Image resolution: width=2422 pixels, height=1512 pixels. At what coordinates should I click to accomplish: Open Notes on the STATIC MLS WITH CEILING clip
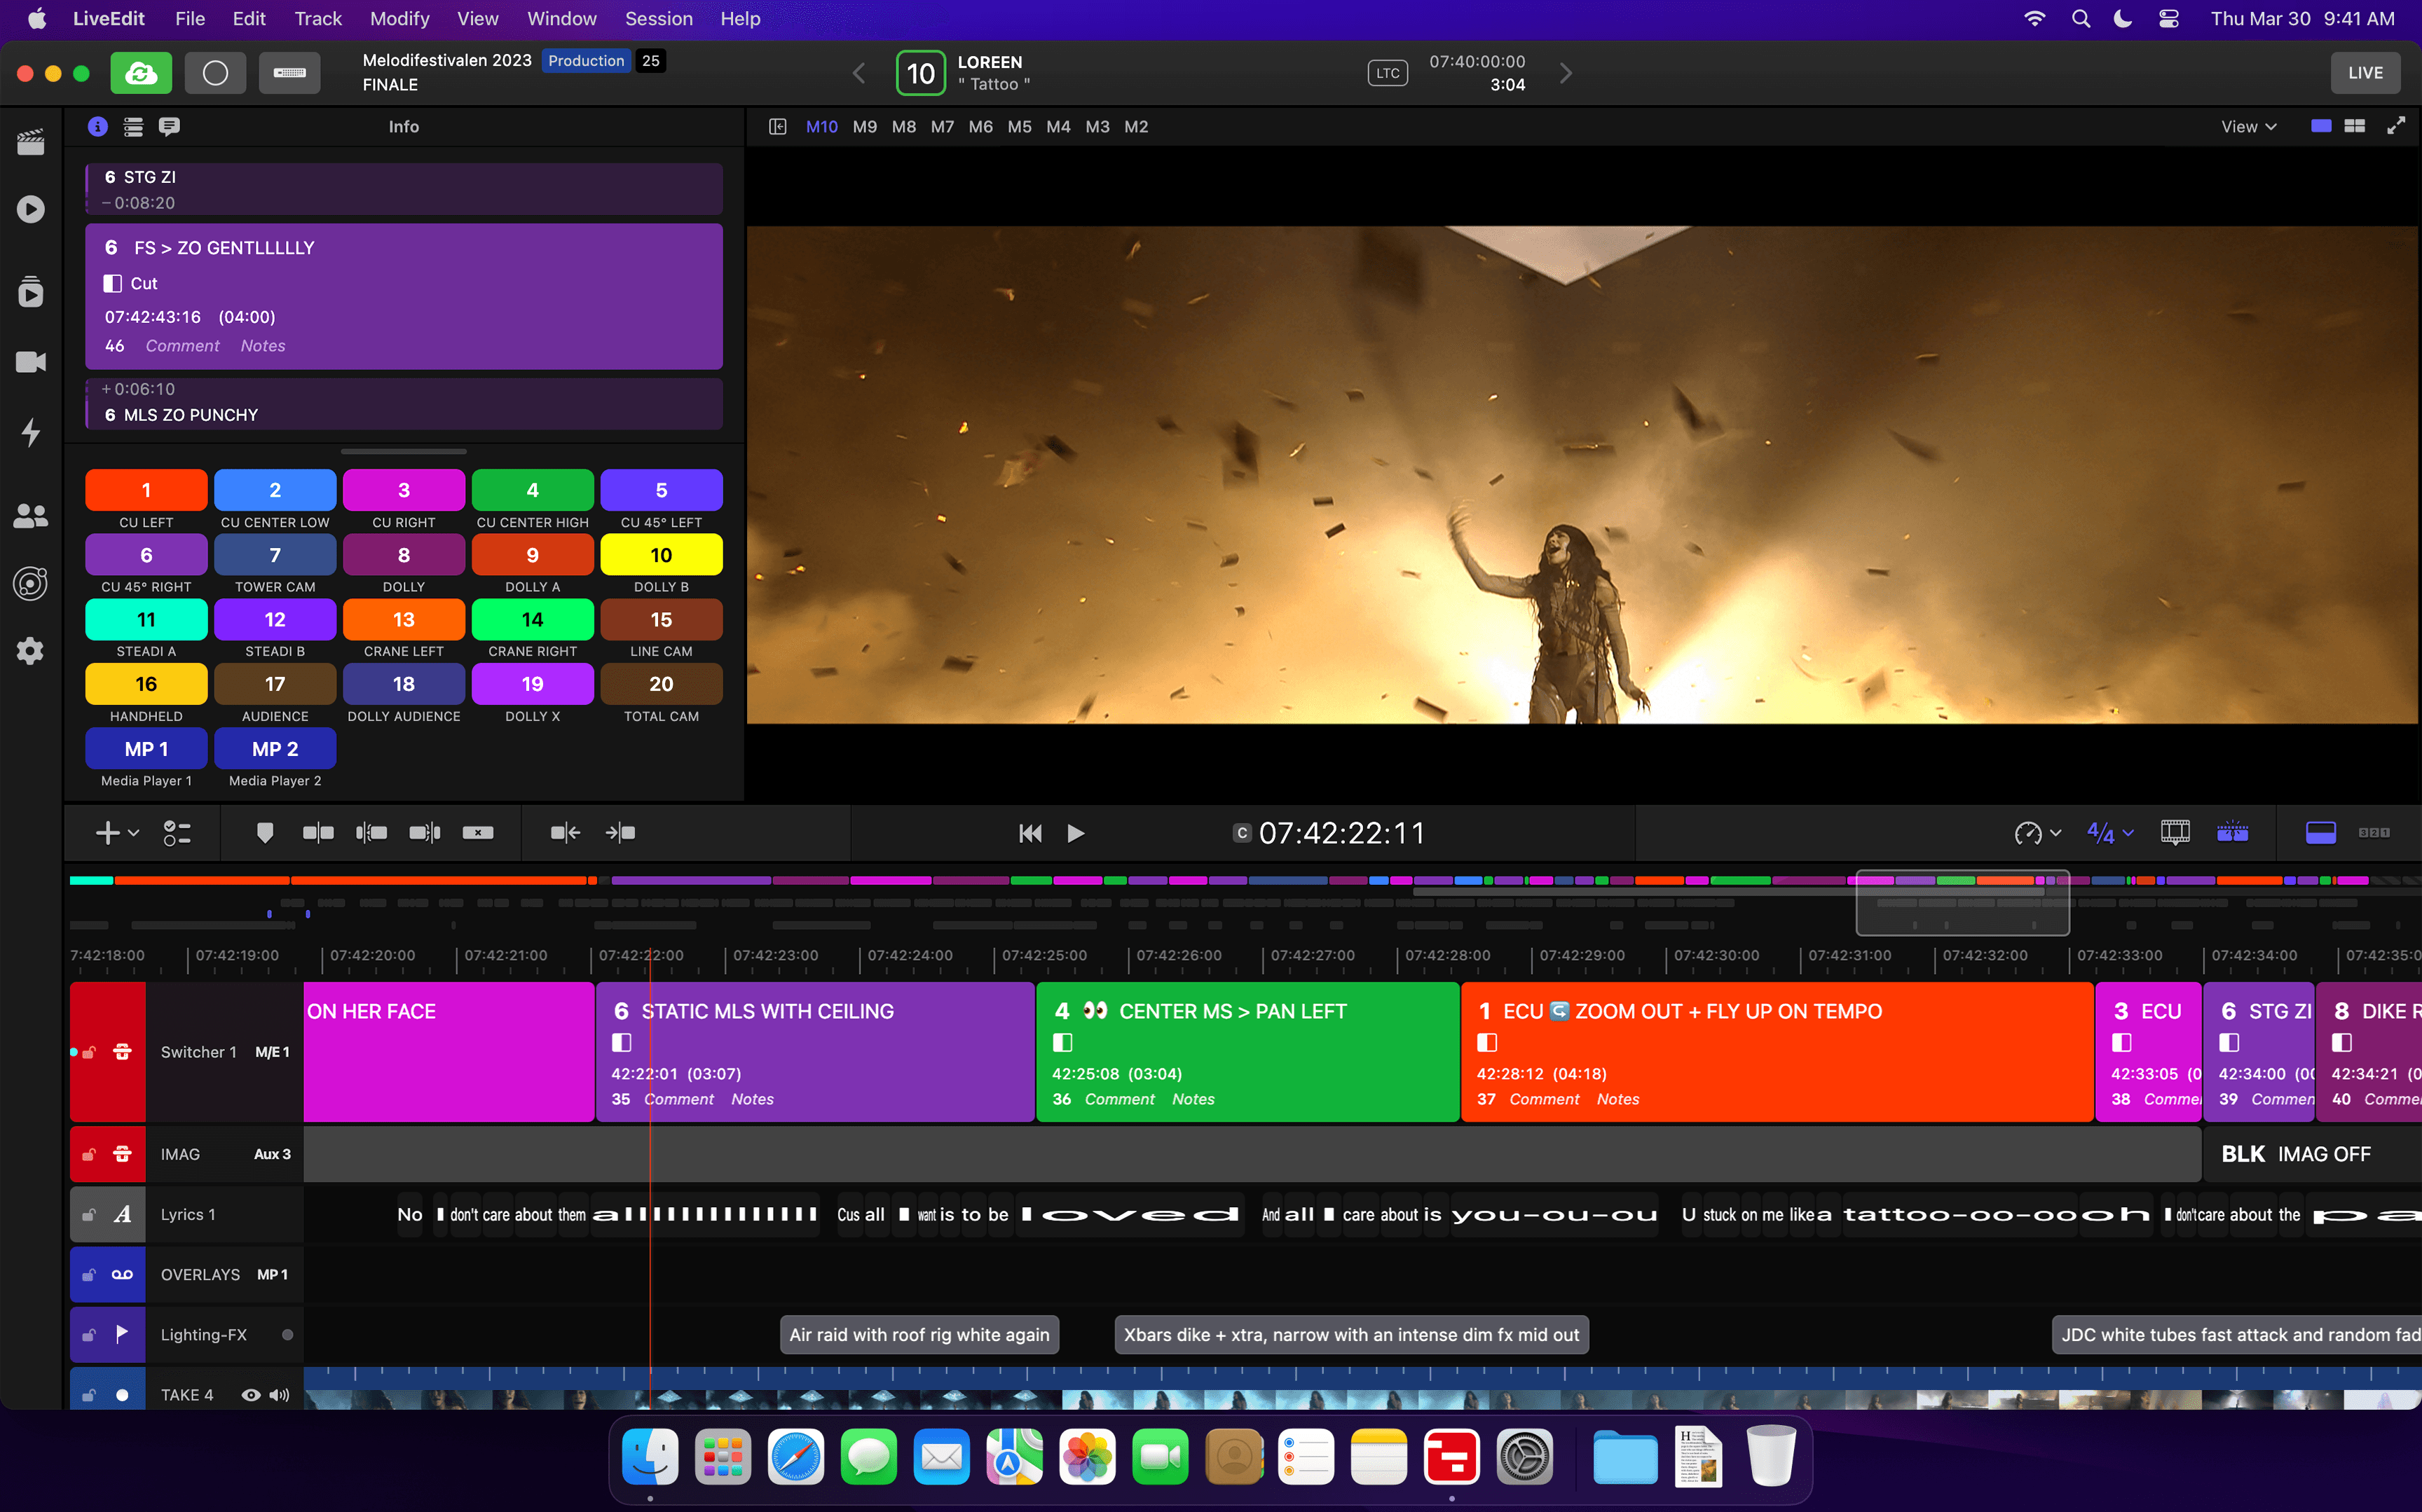point(752,1098)
